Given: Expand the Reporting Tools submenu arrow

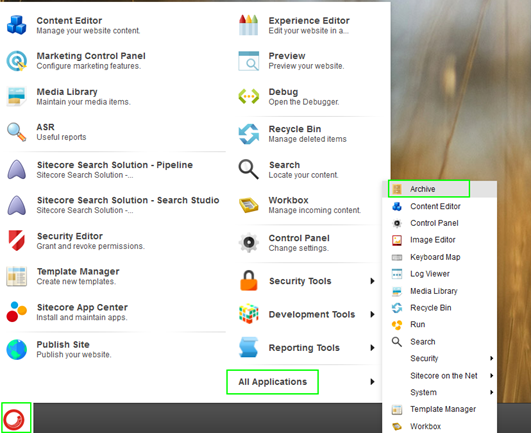Looking at the screenshot, I should pos(372,348).
